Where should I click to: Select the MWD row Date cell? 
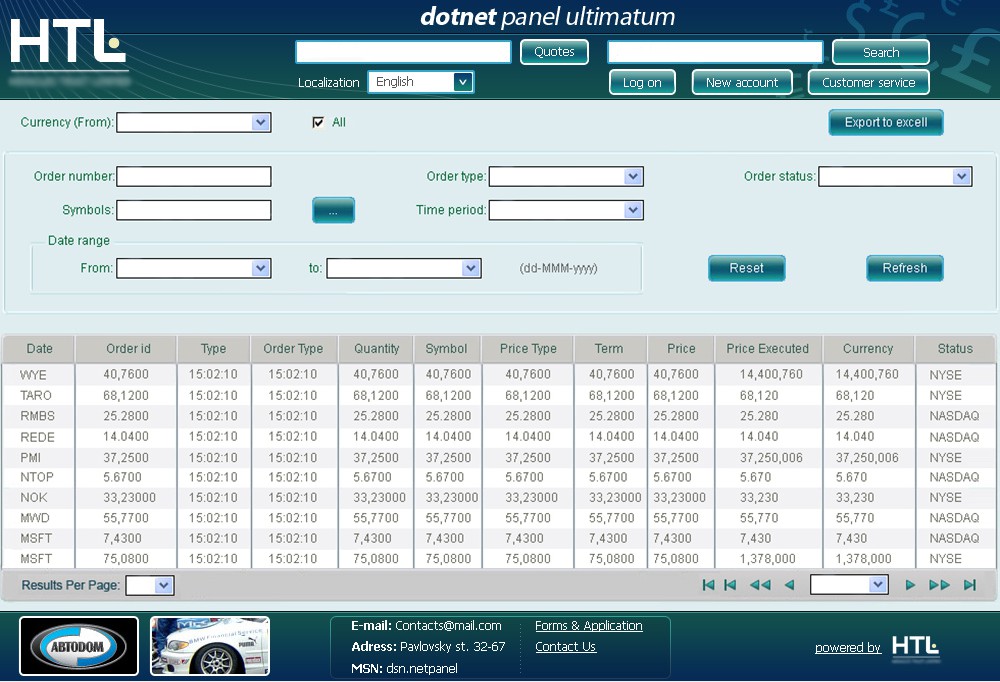coord(39,517)
